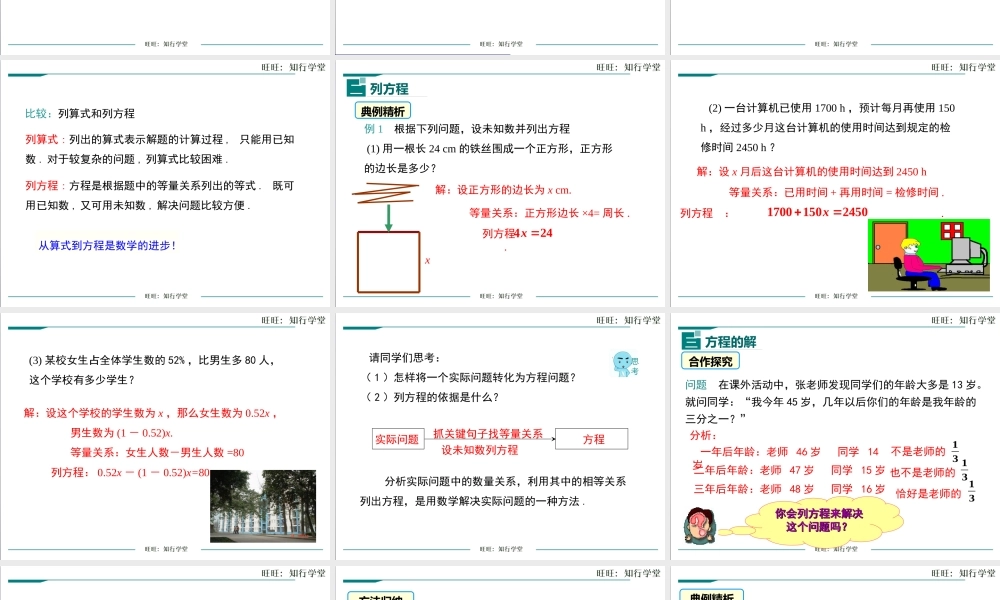
Task: Click the text 例 1 on the 列方程 slide
Action: tap(373, 129)
